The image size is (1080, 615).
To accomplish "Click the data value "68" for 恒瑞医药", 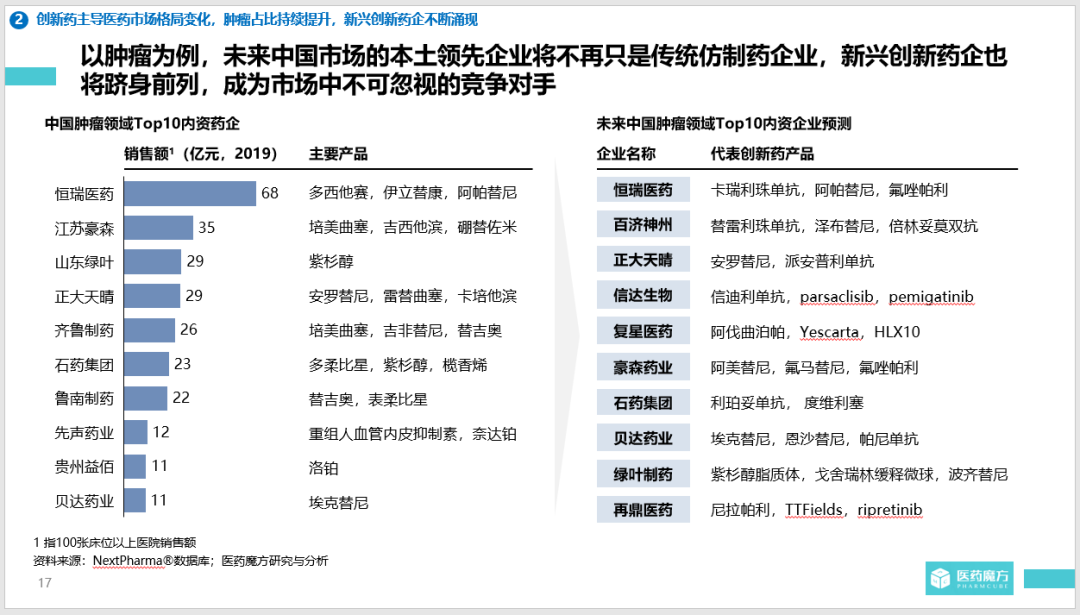I will tap(270, 194).
